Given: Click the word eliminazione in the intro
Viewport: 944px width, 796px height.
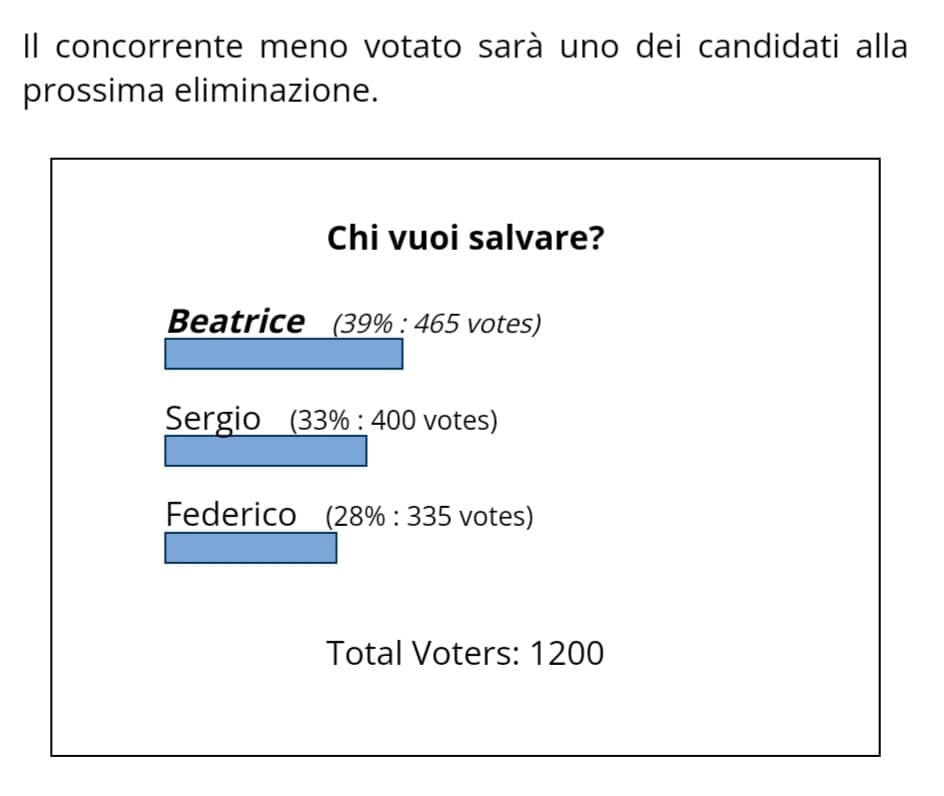Looking at the screenshot, I should tap(276, 92).
